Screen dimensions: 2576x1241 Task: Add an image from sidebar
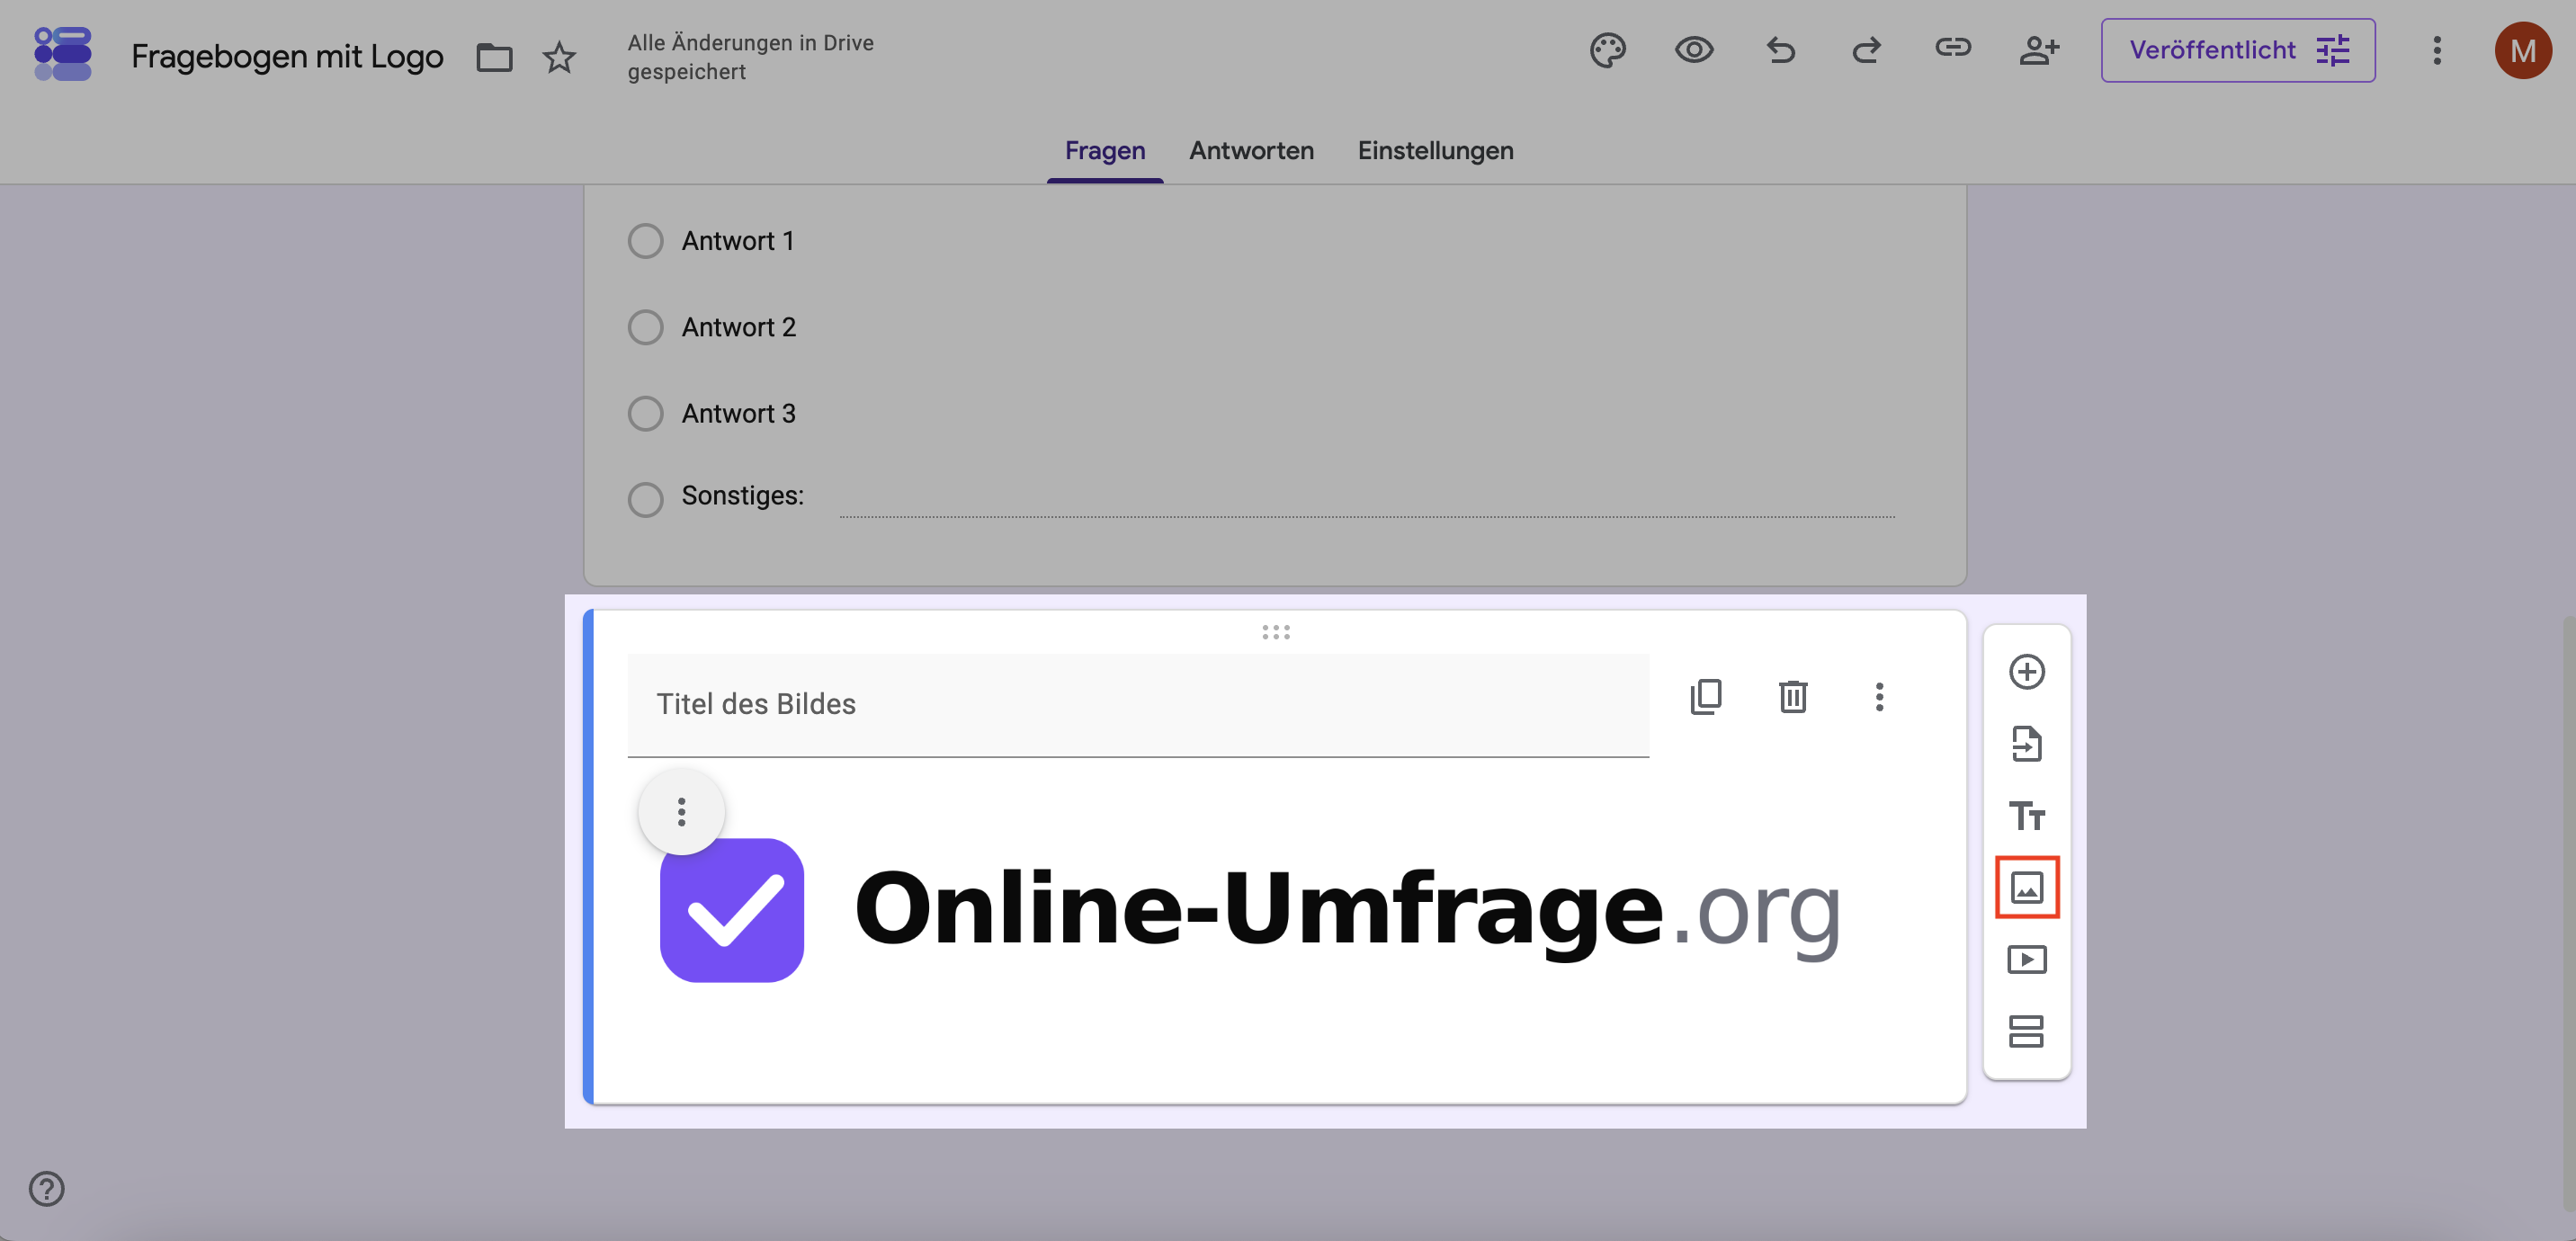[2026, 887]
